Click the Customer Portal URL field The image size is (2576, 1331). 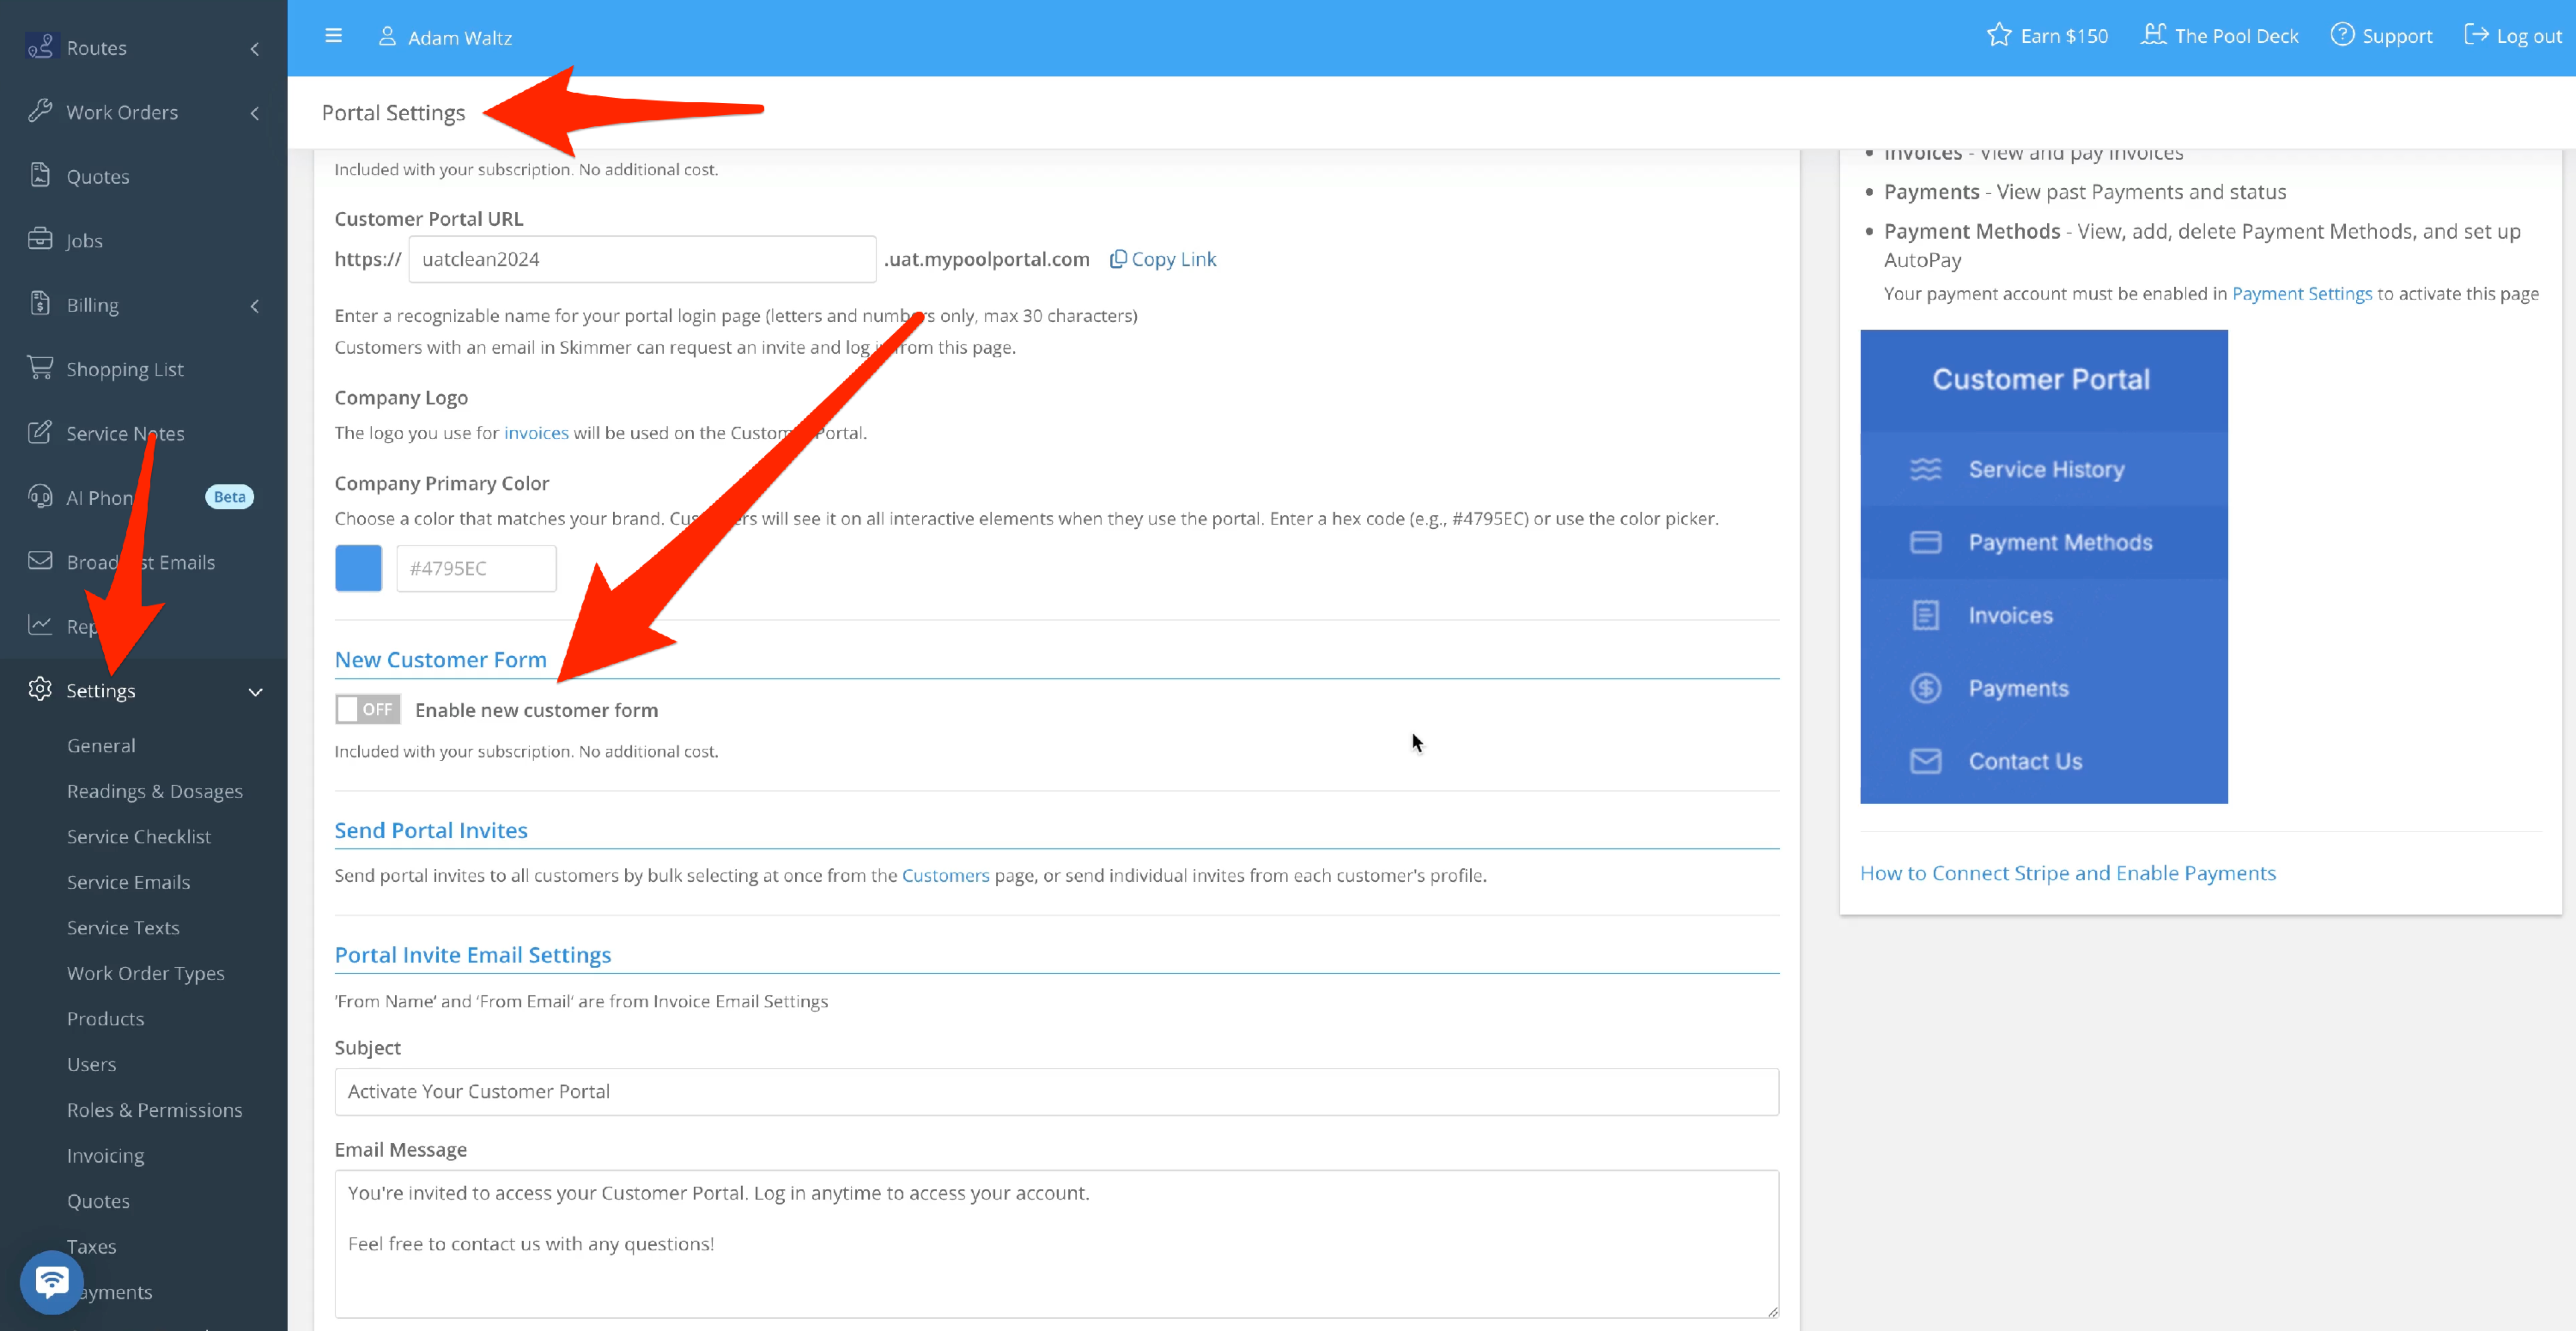642,259
